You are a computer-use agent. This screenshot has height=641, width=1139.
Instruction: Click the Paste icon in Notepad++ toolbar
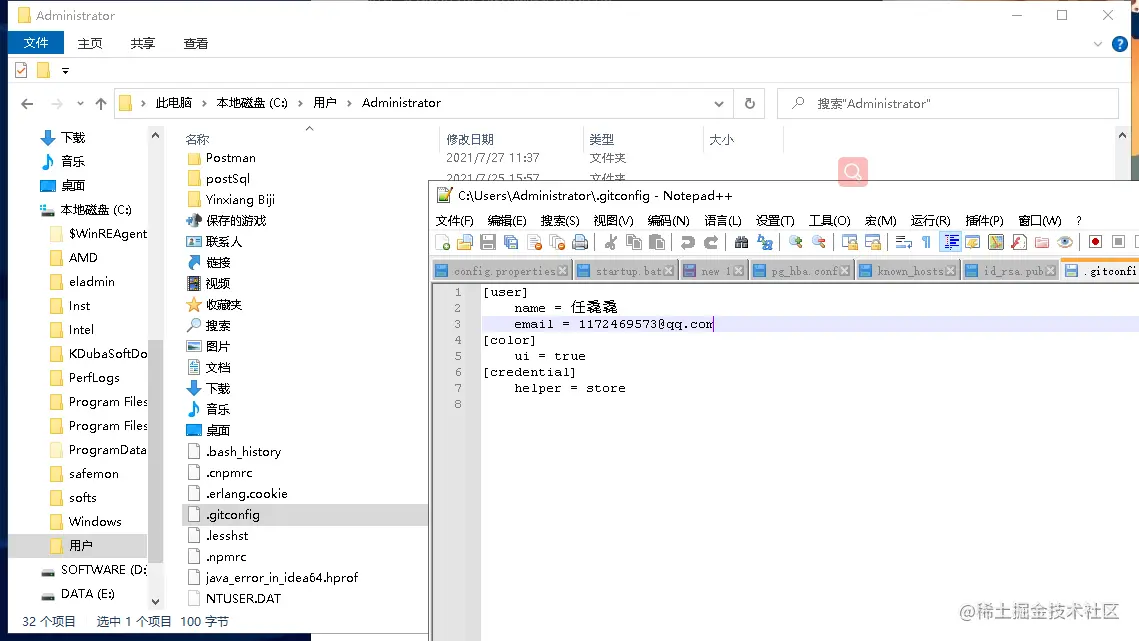pos(657,243)
